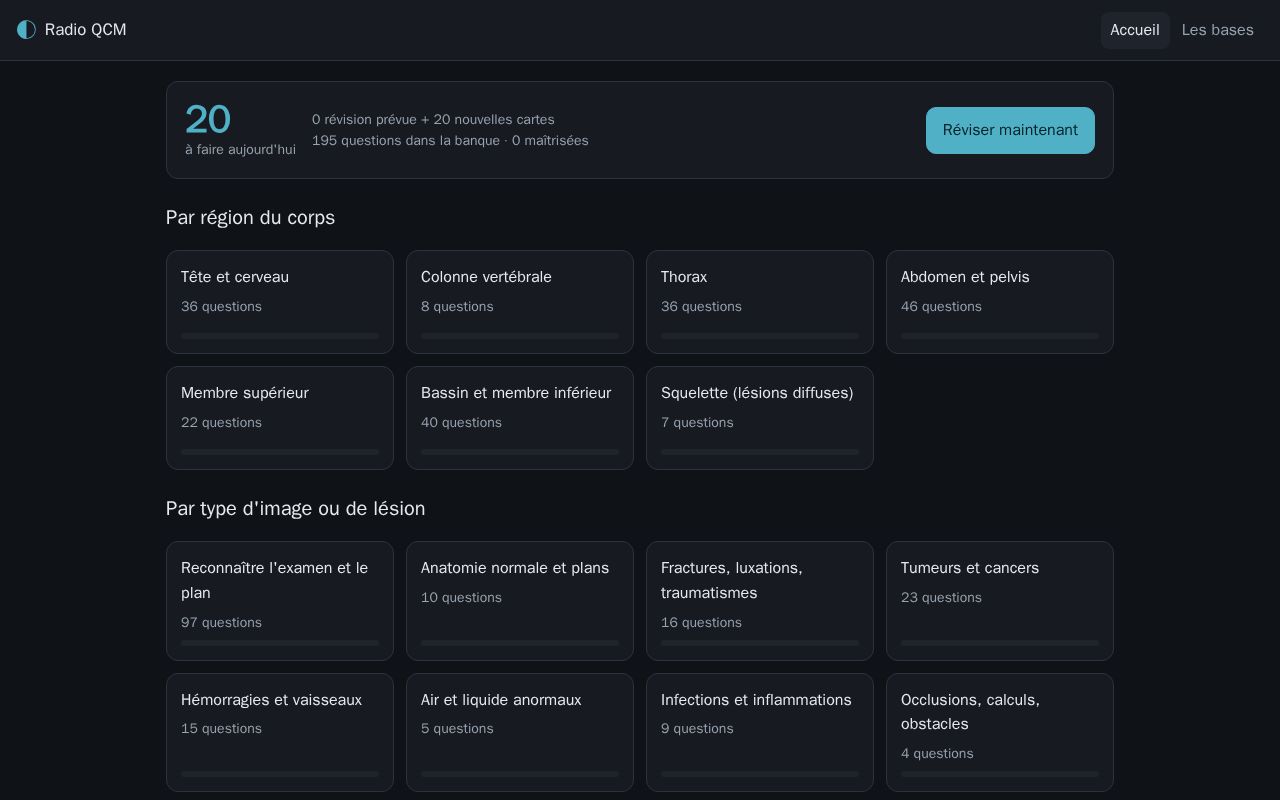The width and height of the screenshot is (1280, 800).
Task: Click 'à faire aujourd'hui' label
Action: [x=240, y=150]
